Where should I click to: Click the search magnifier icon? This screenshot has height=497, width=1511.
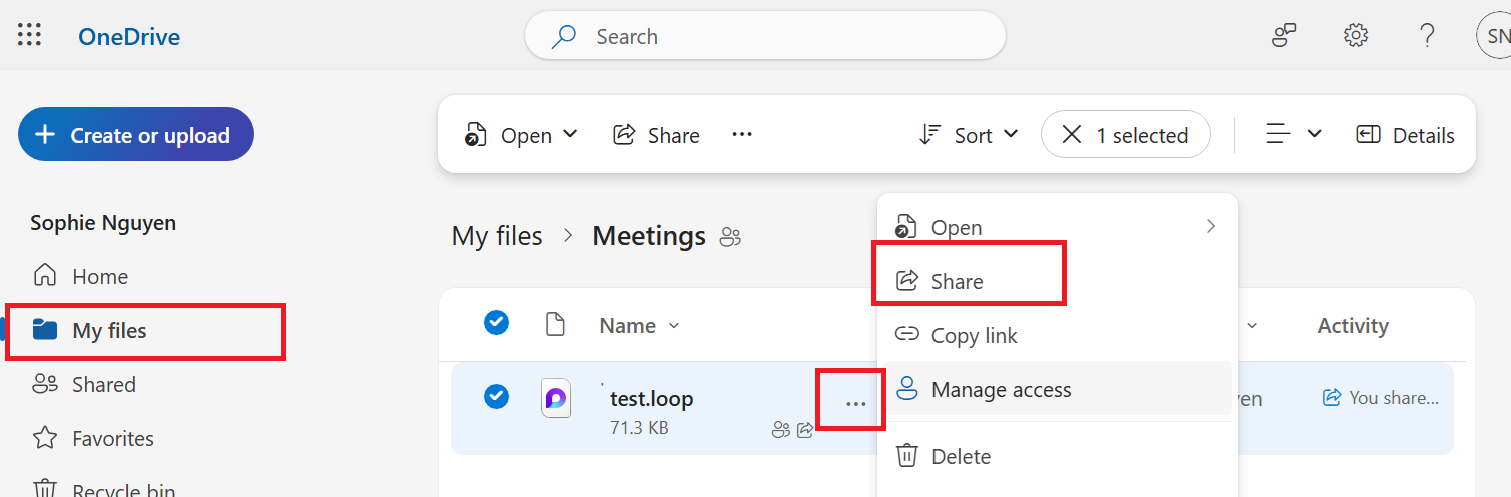pyautogui.click(x=564, y=37)
